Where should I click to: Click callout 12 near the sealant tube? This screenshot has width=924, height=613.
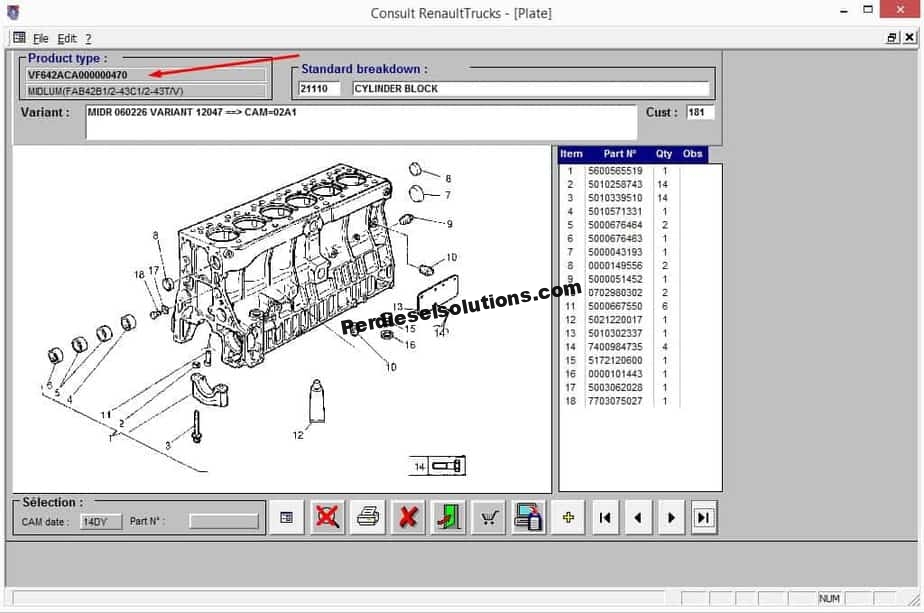[x=298, y=435]
